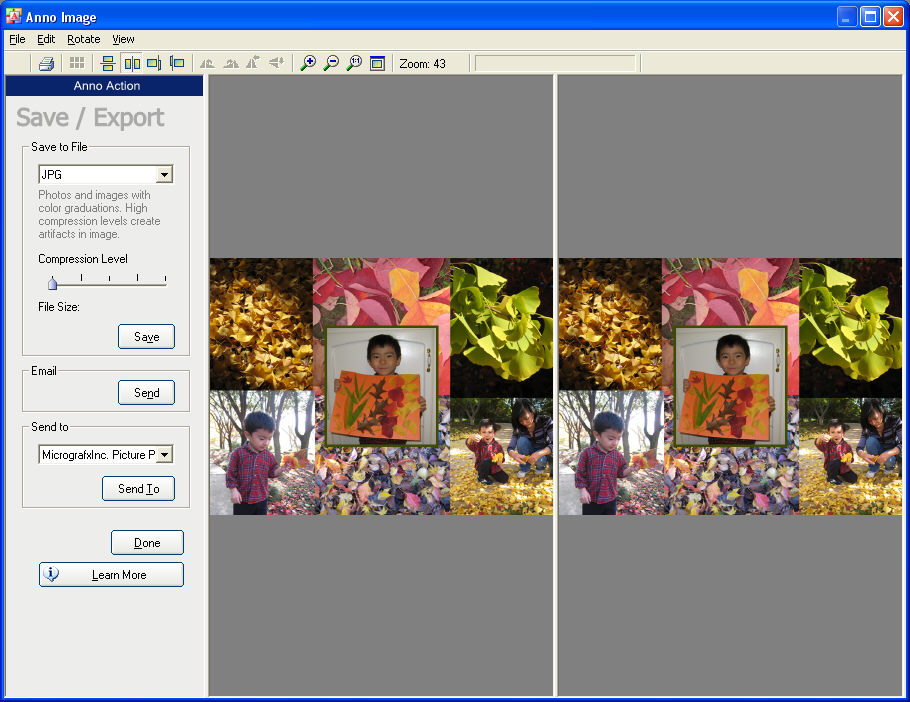Viewport: 910px width, 702px height.
Task: Select the top-bottom split view icon
Action: click(108, 63)
